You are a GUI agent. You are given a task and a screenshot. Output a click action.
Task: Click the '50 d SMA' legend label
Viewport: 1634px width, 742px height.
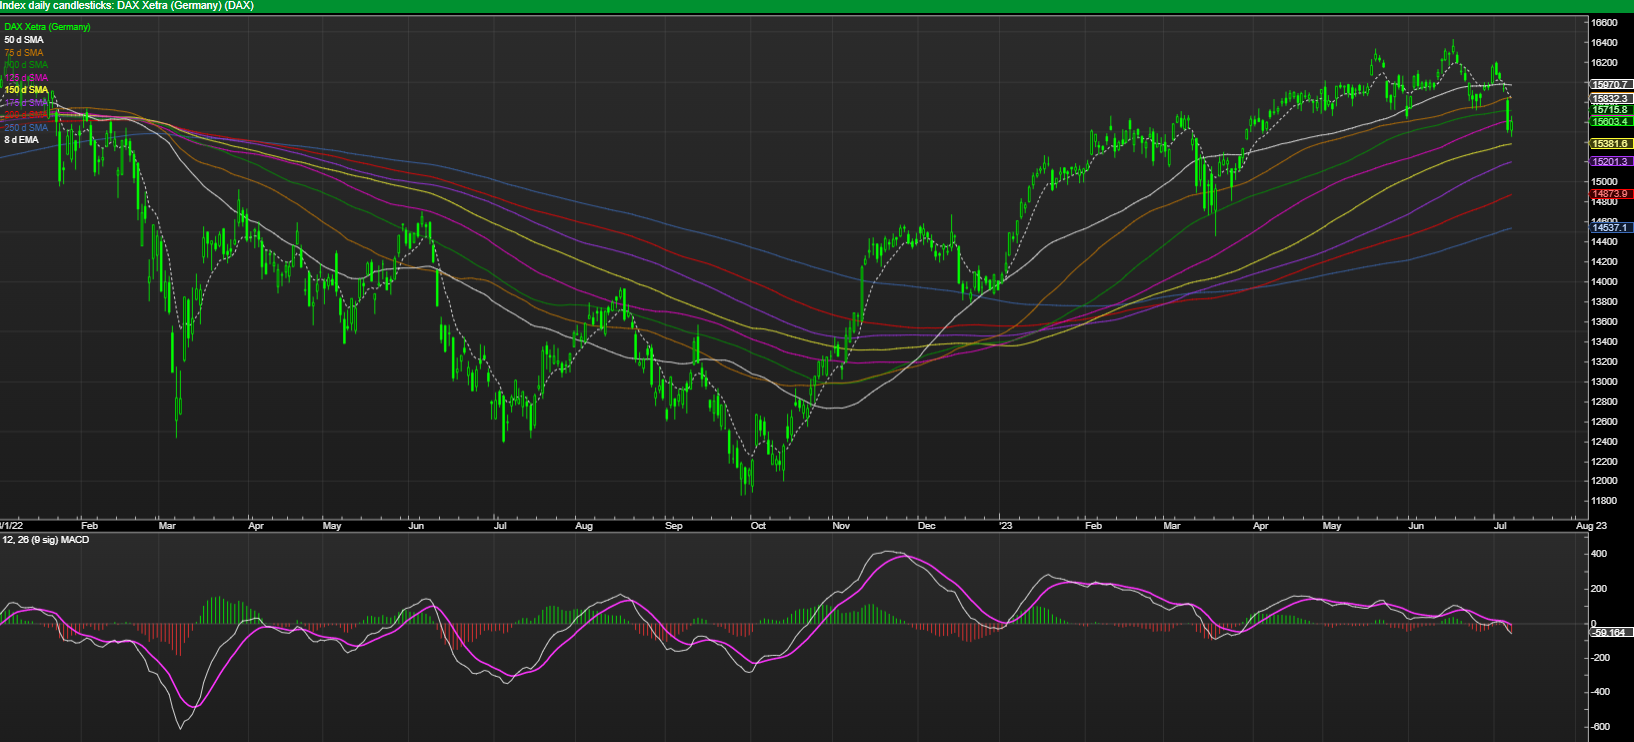pos(24,40)
